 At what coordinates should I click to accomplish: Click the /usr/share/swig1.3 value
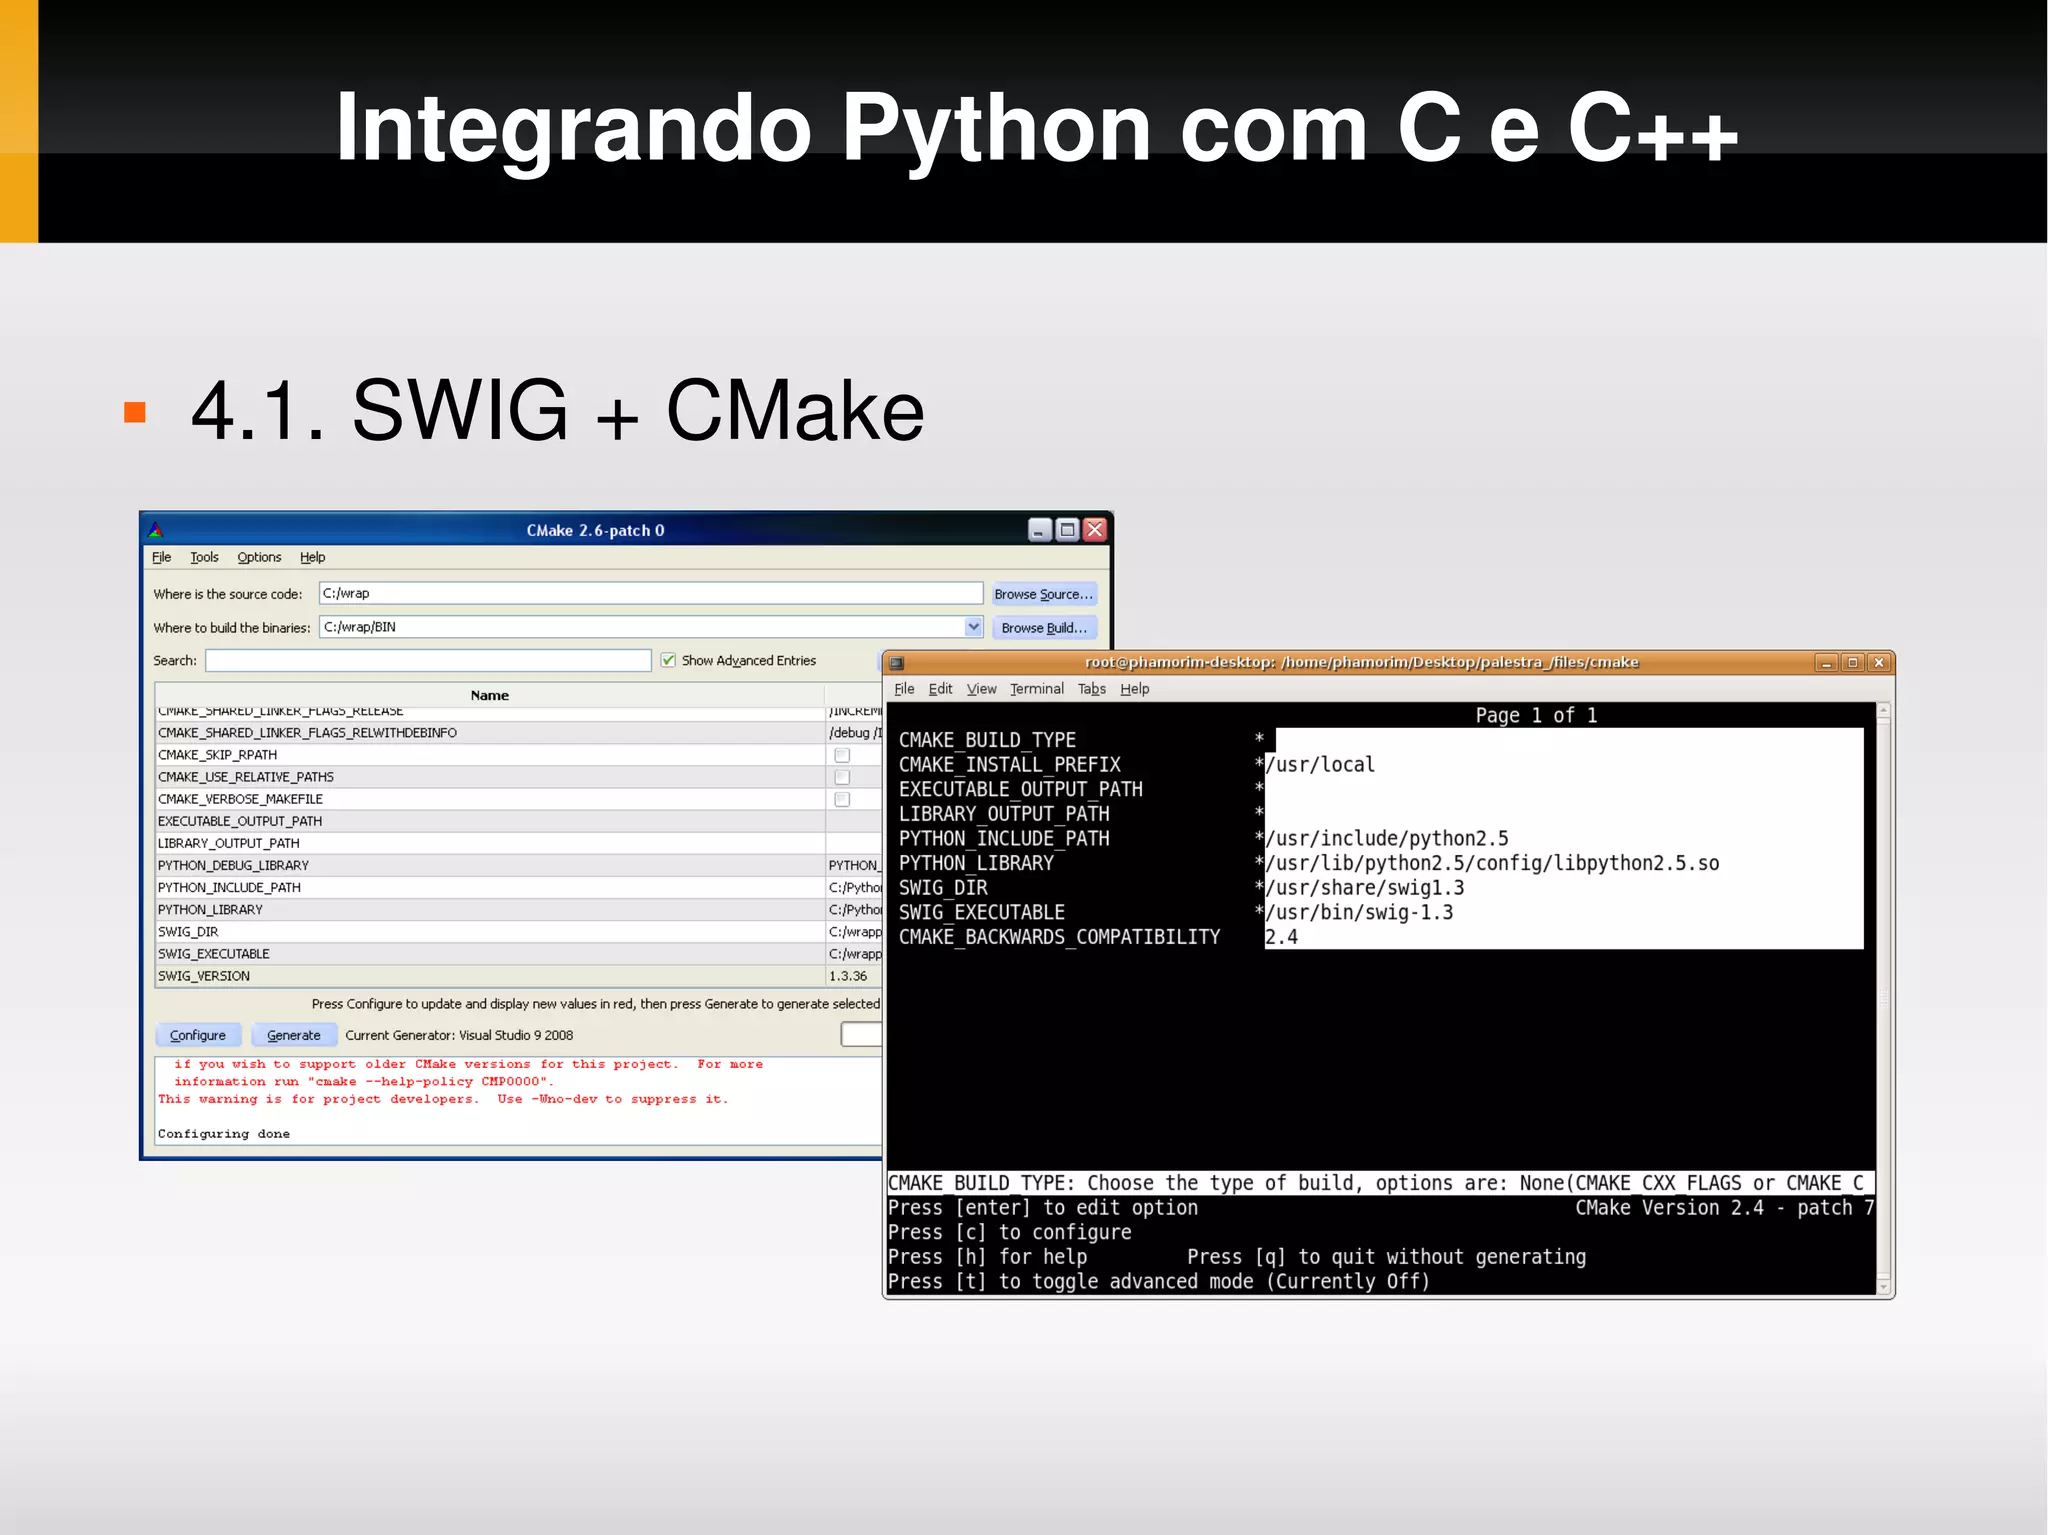(x=1365, y=888)
